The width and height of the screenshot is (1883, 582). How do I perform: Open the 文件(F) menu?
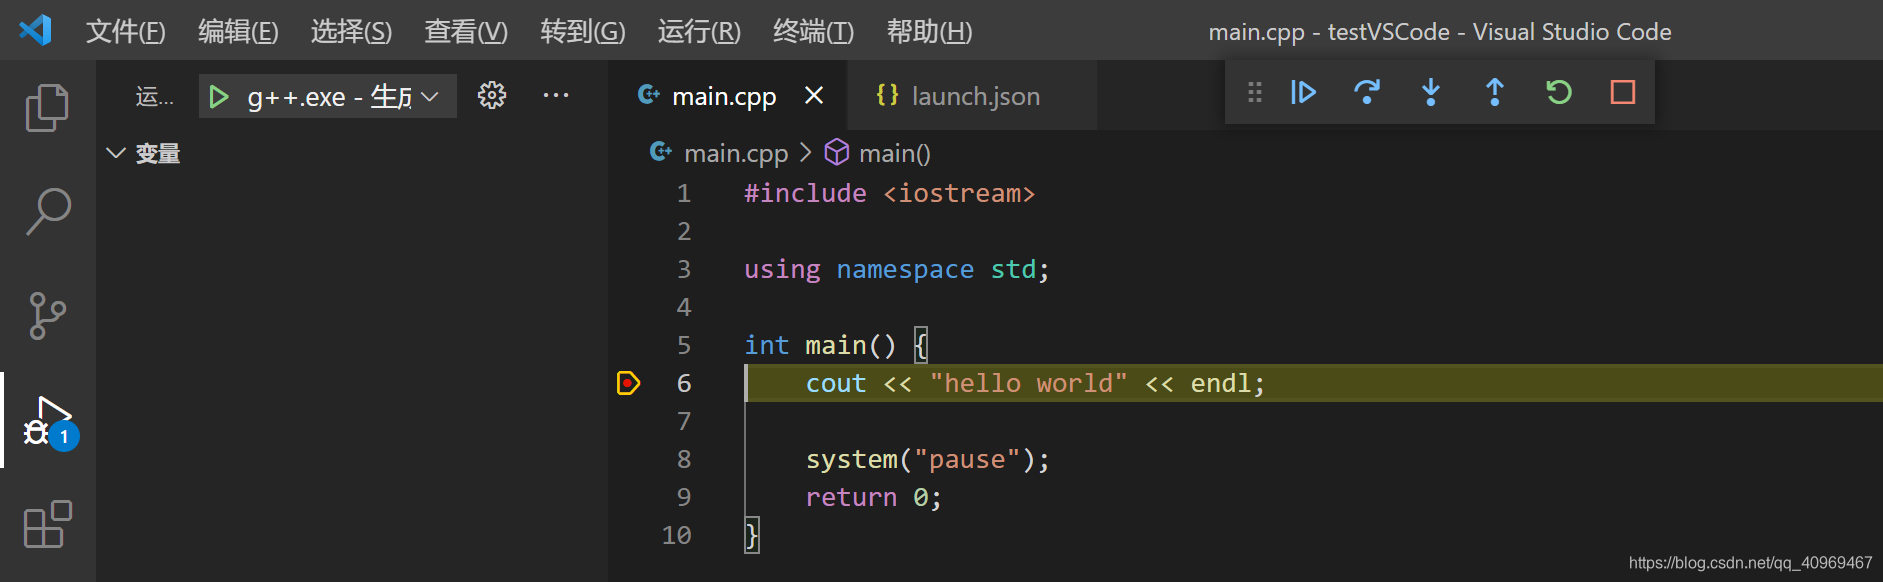(126, 31)
